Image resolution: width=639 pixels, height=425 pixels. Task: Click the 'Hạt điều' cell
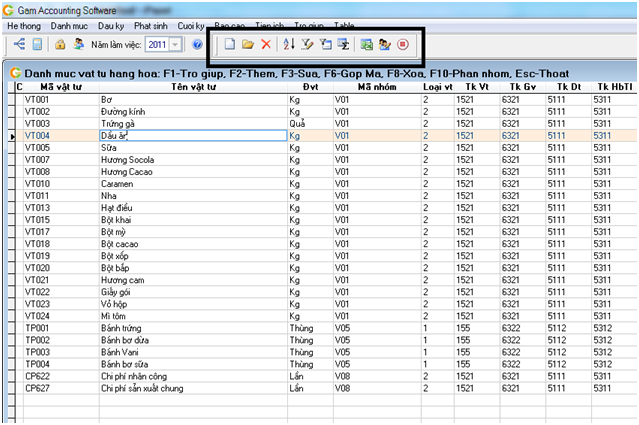[194, 208]
